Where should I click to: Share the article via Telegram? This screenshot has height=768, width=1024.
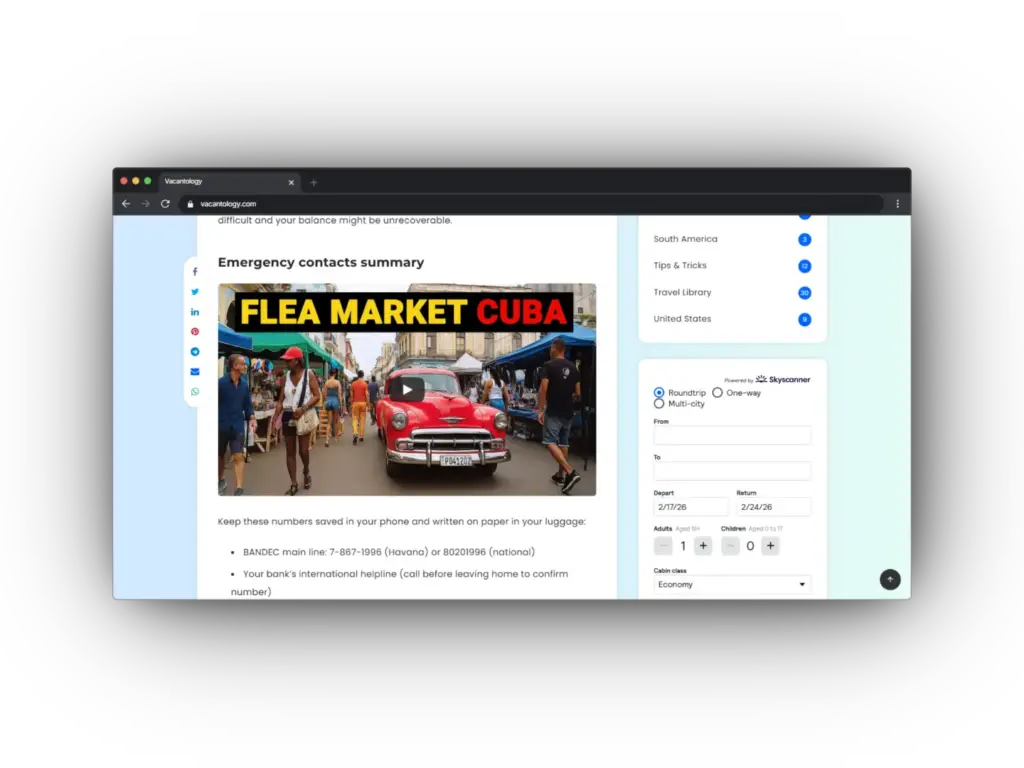[x=195, y=352]
